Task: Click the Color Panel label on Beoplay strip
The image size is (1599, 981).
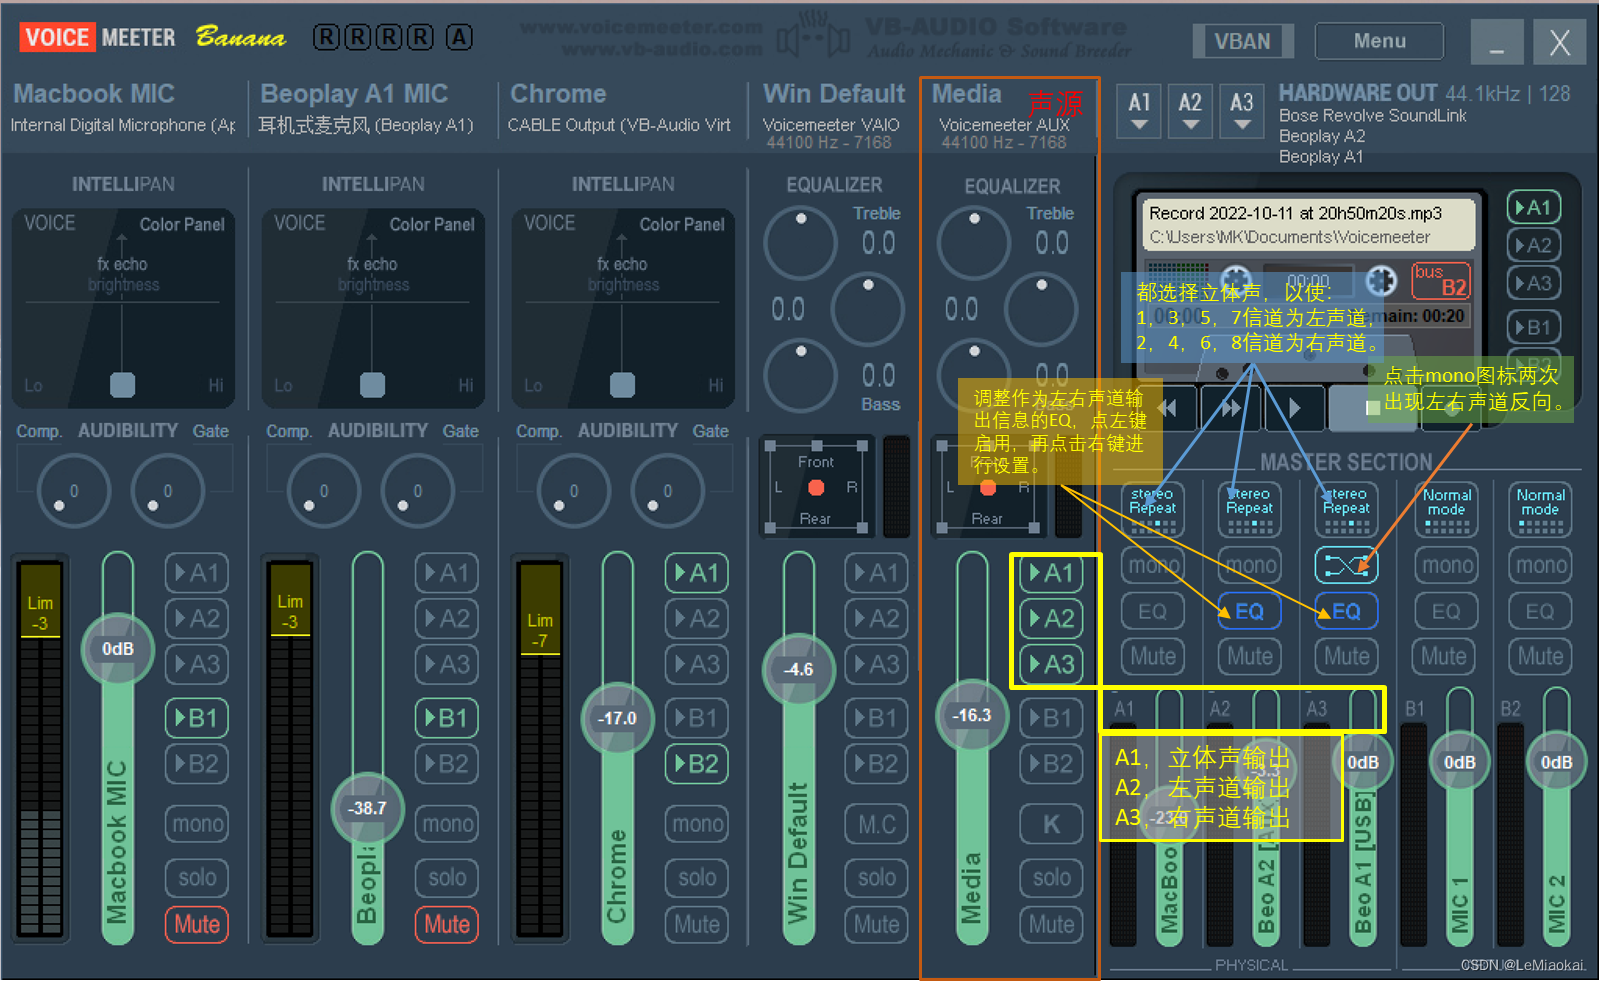Action: [x=432, y=224]
